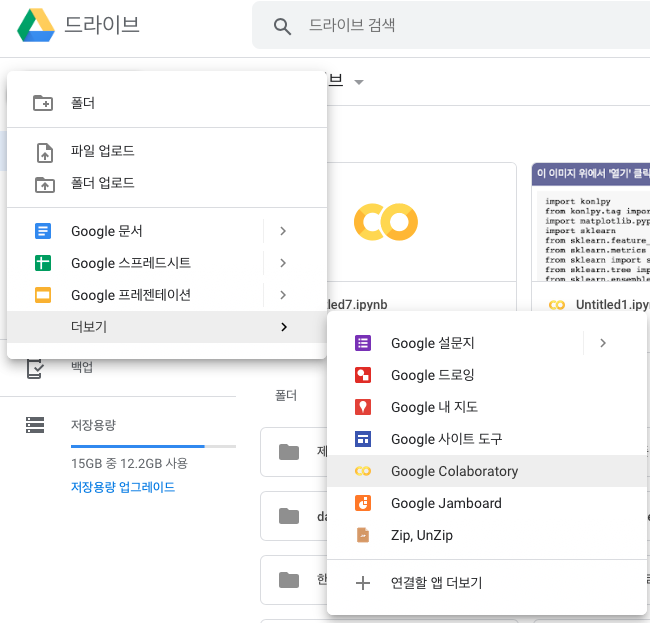Select Google Jamboard in submenu
Image resolution: width=650 pixels, height=623 pixels.
click(x=487, y=503)
